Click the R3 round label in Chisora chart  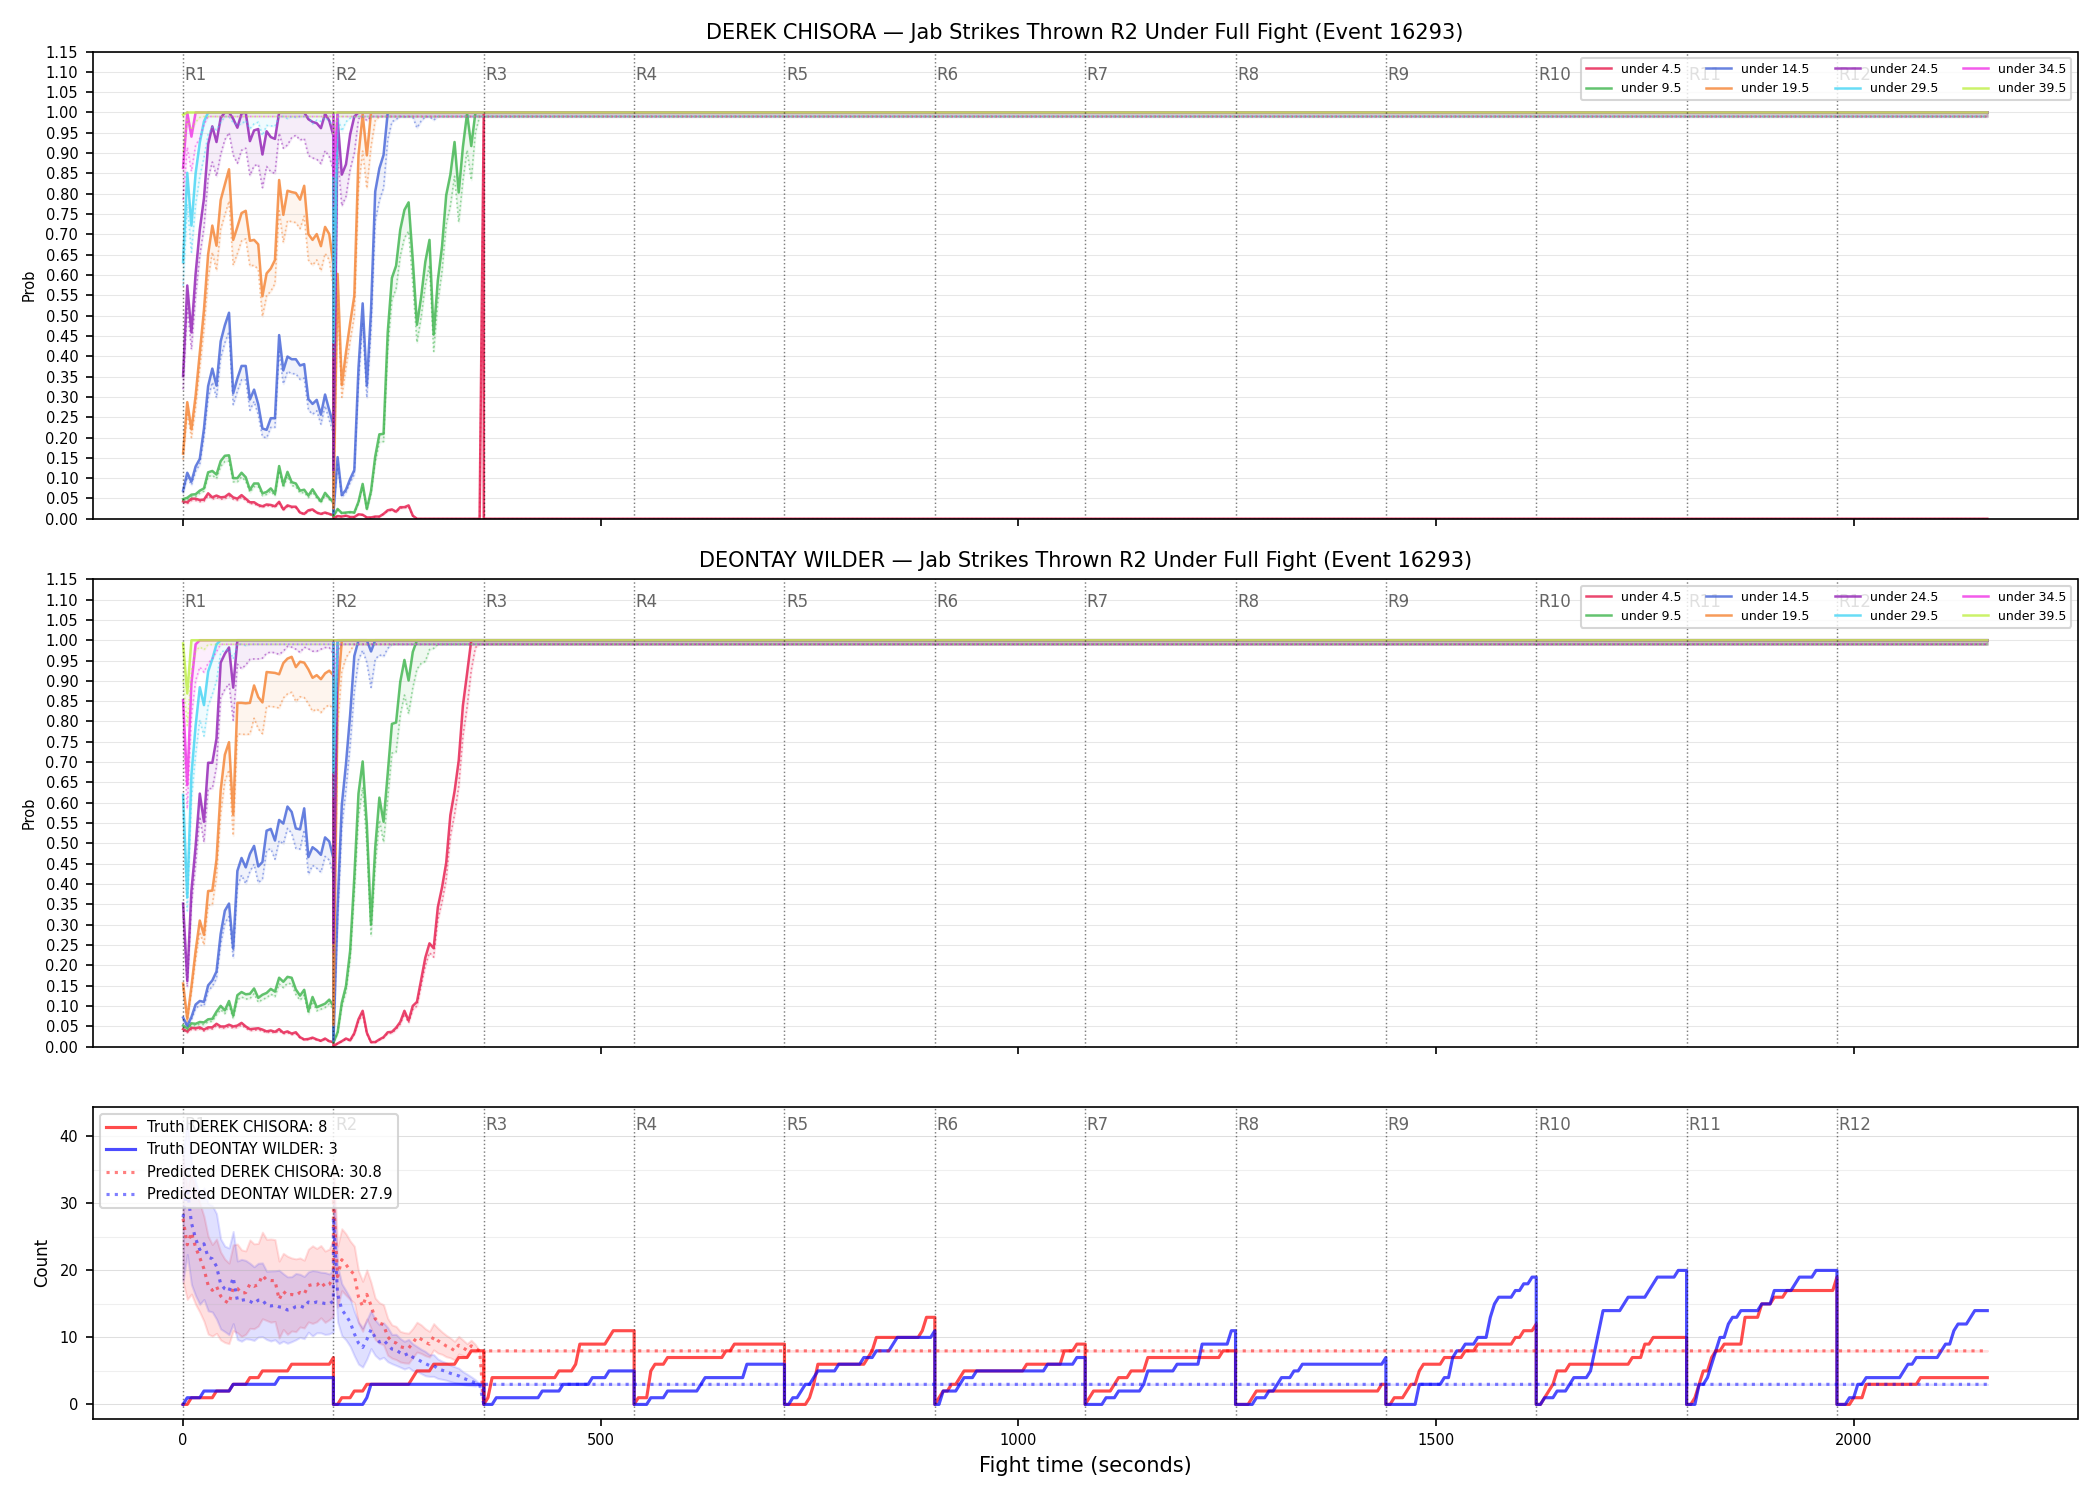(496, 74)
